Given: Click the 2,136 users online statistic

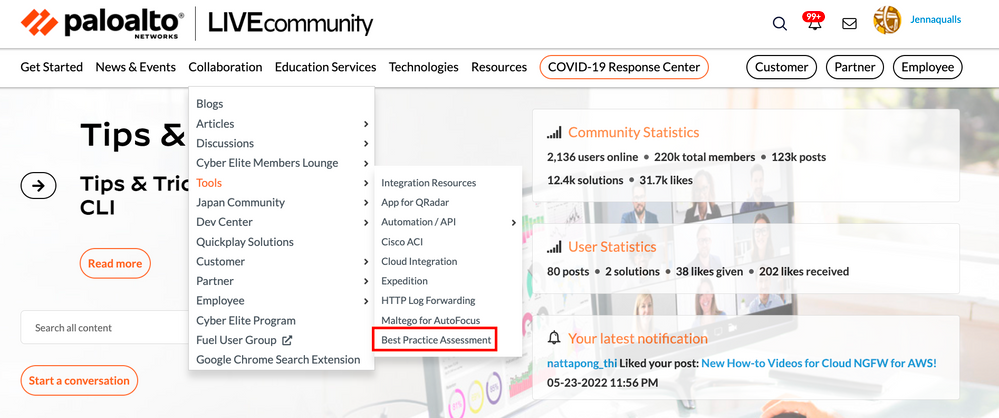Looking at the screenshot, I should coord(593,157).
